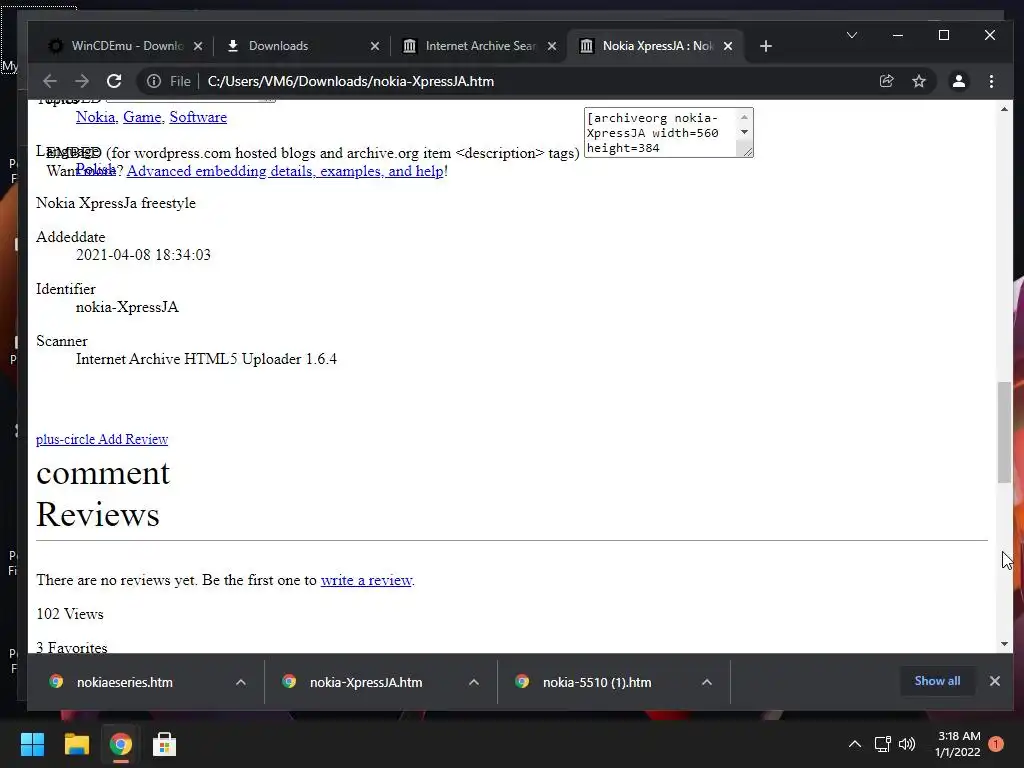This screenshot has width=1024, height=768.
Task: Open downloaded nokiaeseries.htm file
Action: [124, 682]
